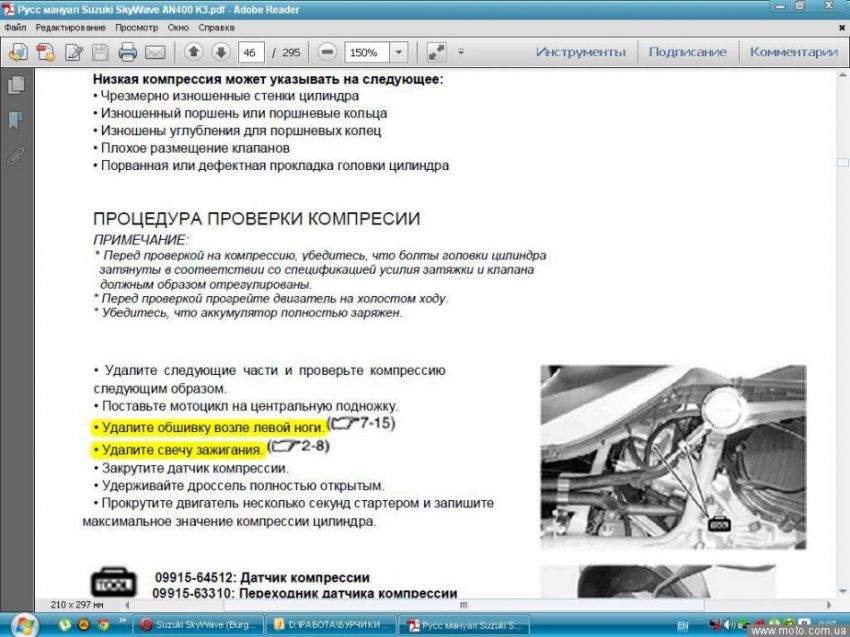Click the horizontal scrollbar left arrow
850x637 pixels.
point(127,604)
